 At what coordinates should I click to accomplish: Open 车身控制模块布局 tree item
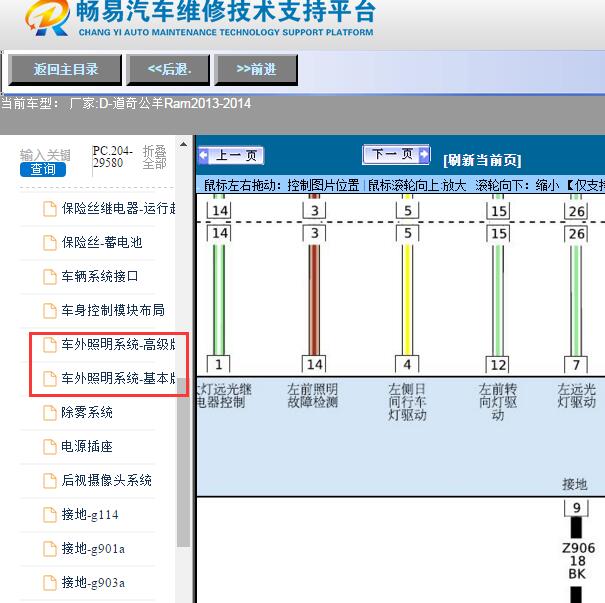coord(113,310)
